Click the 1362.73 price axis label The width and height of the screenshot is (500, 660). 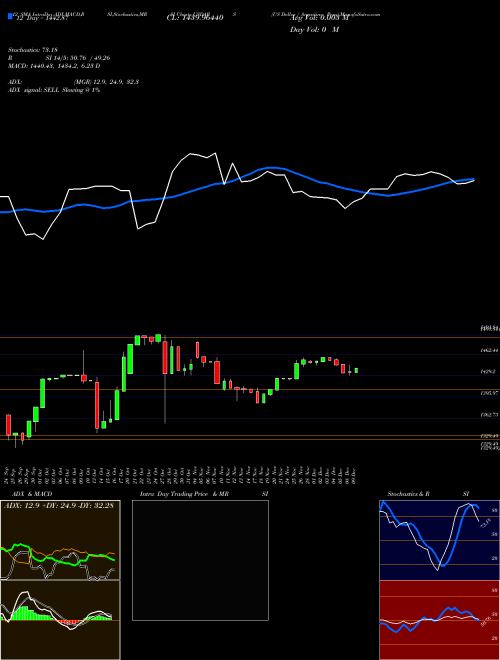pos(489,415)
